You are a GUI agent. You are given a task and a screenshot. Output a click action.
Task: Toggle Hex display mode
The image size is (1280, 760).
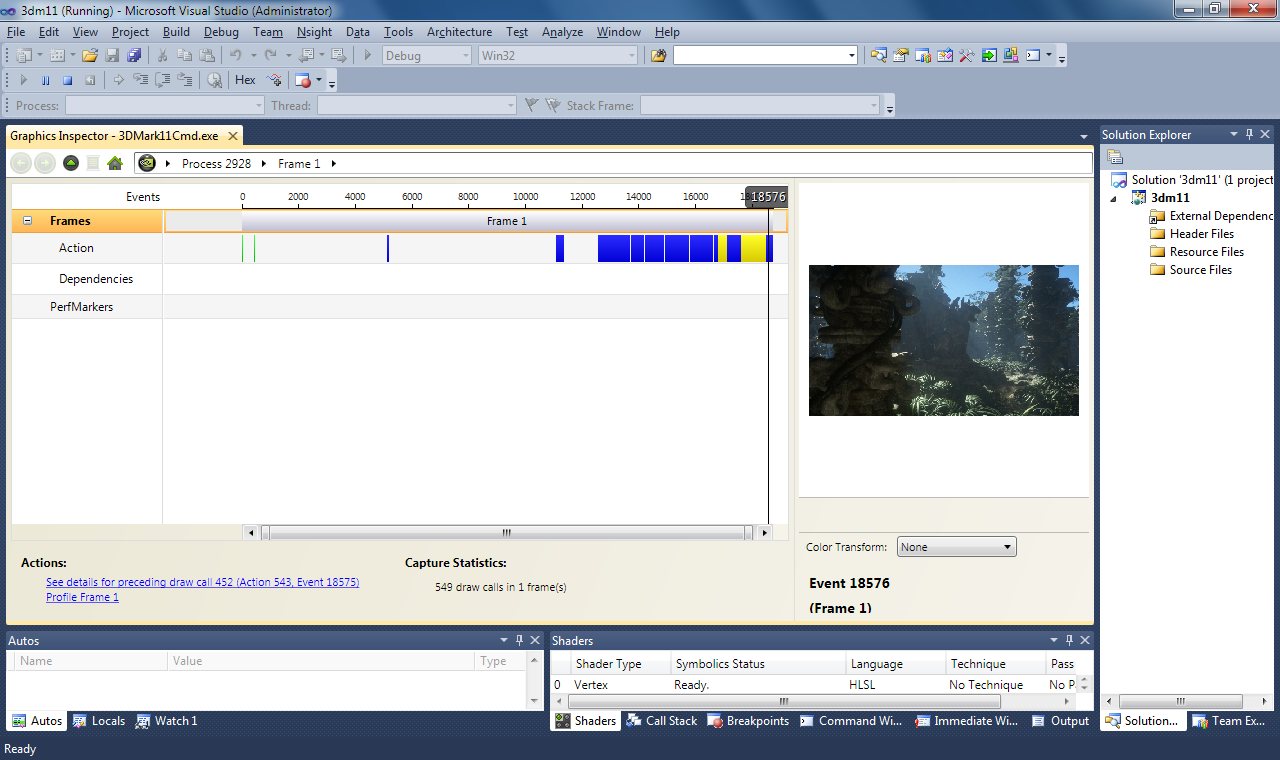click(x=245, y=80)
